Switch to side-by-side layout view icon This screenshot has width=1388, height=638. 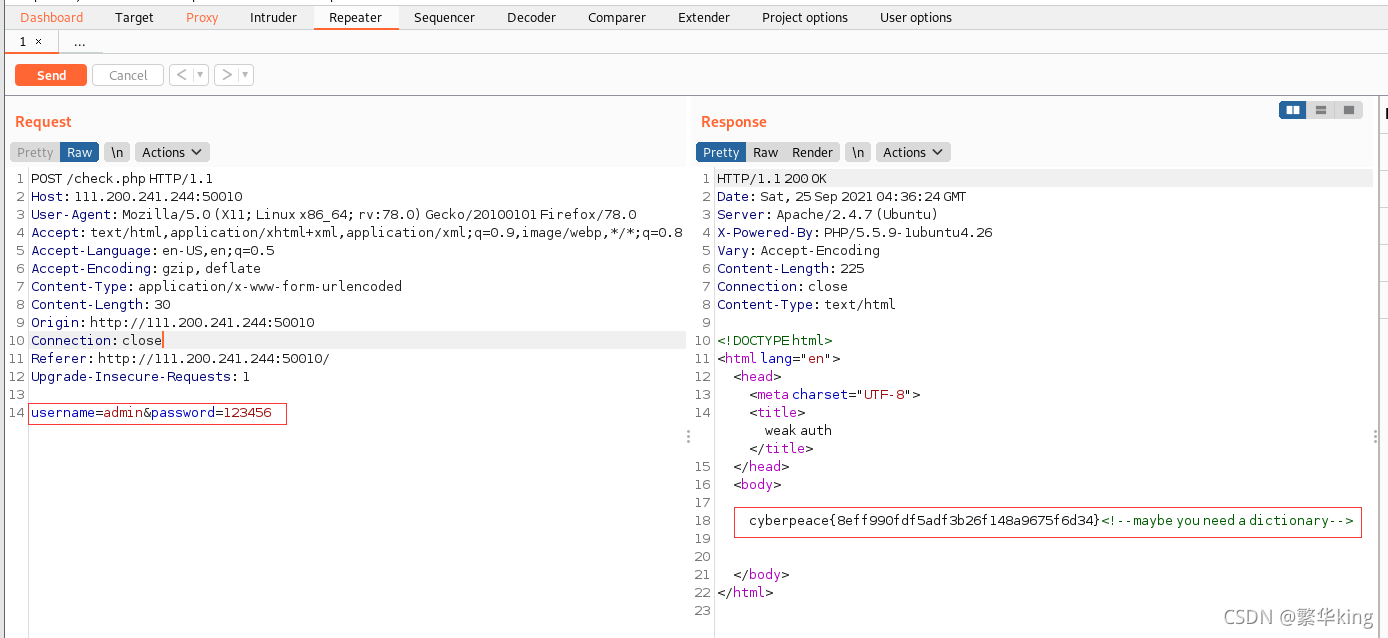[x=1293, y=110]
